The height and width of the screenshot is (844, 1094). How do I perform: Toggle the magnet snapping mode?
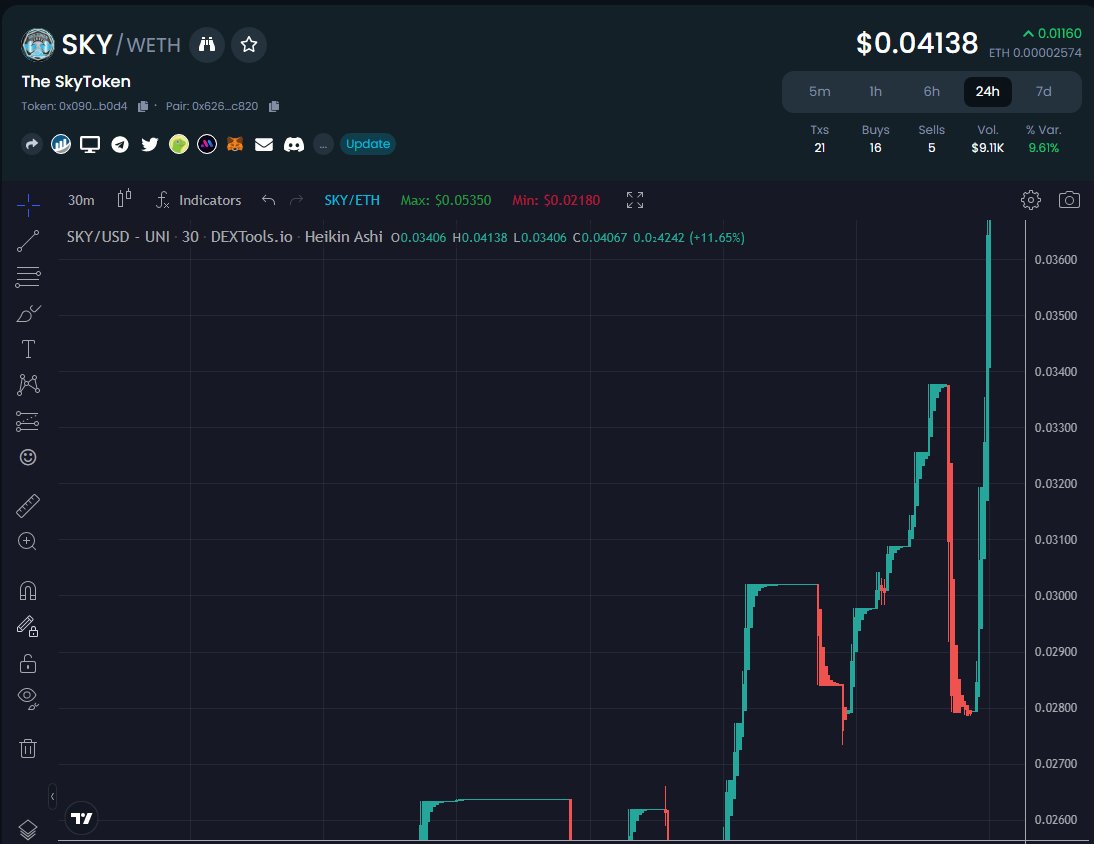point(28,590)
